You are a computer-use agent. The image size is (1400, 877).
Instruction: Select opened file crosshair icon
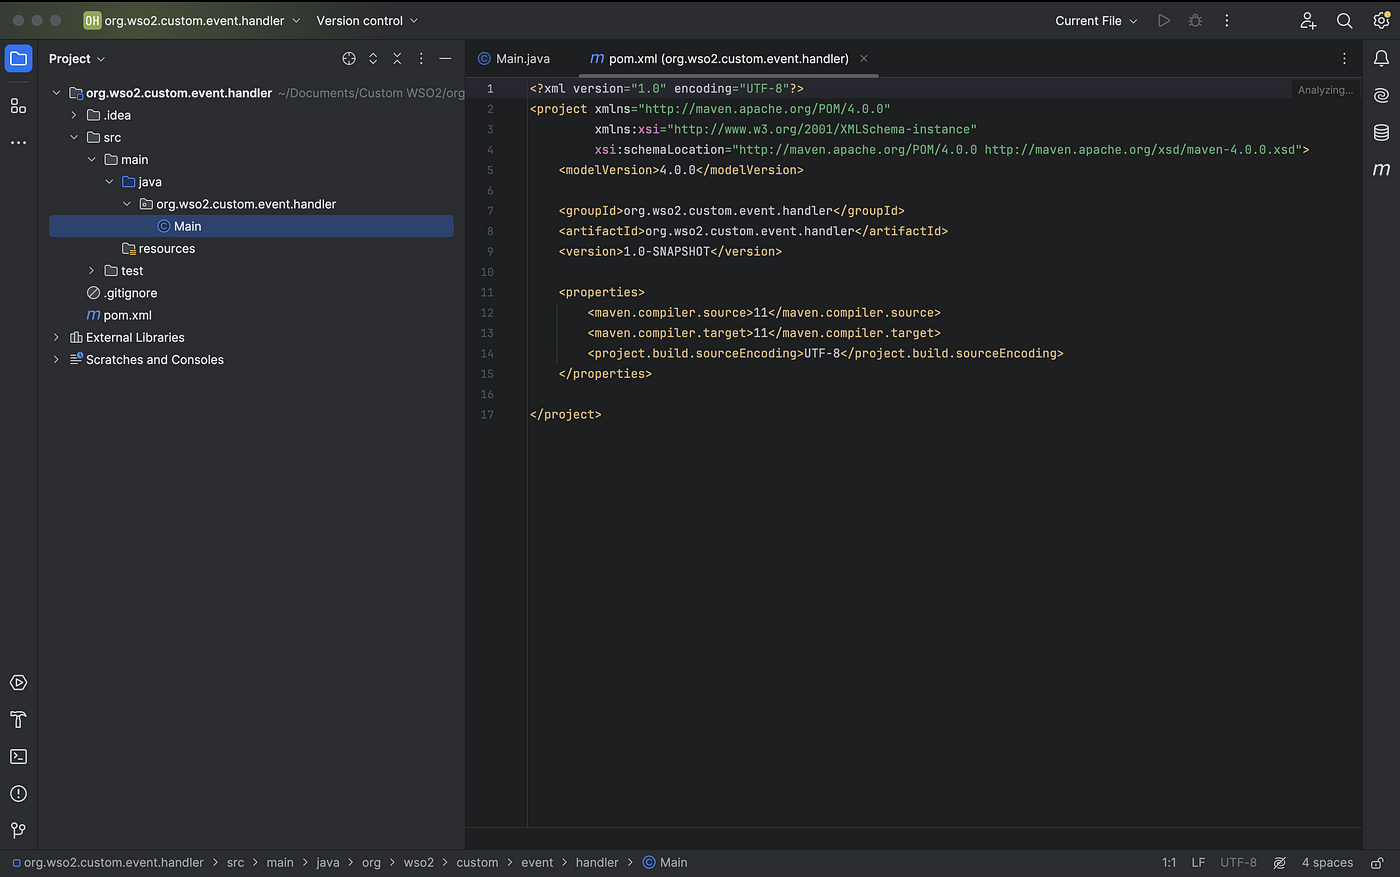(349, 59)
